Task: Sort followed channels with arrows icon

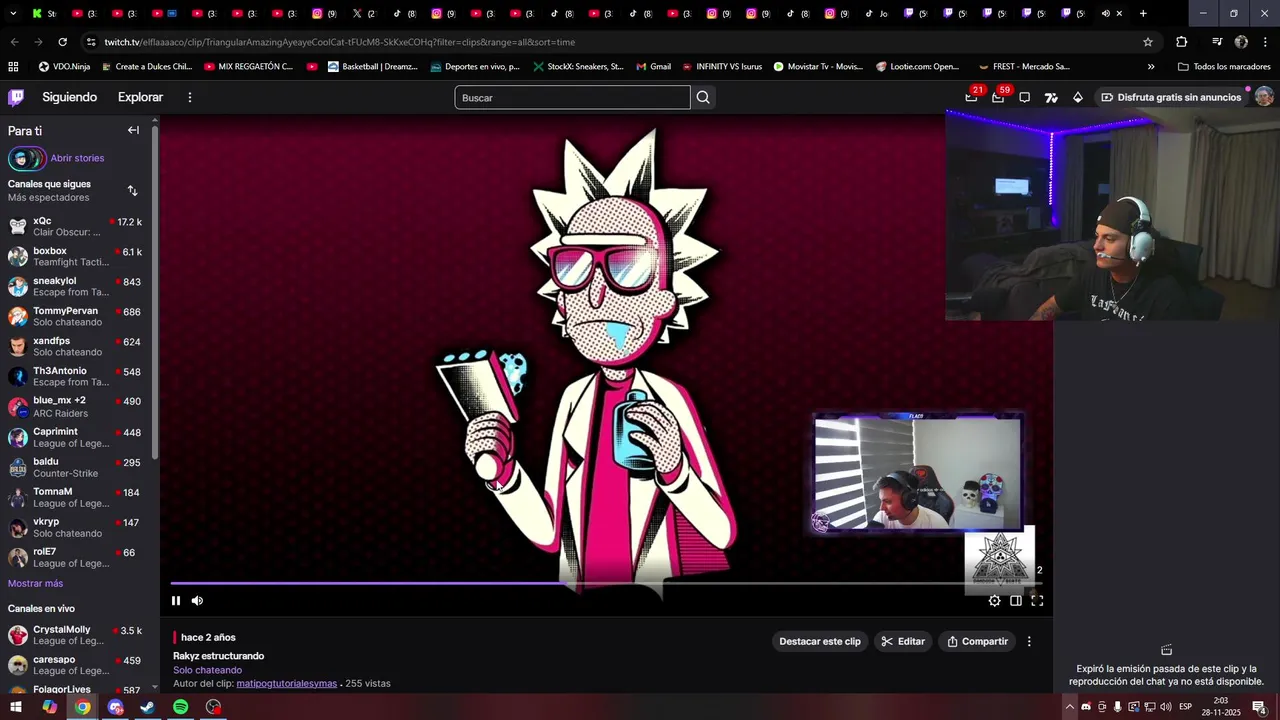Action: (x=132, y=190)
